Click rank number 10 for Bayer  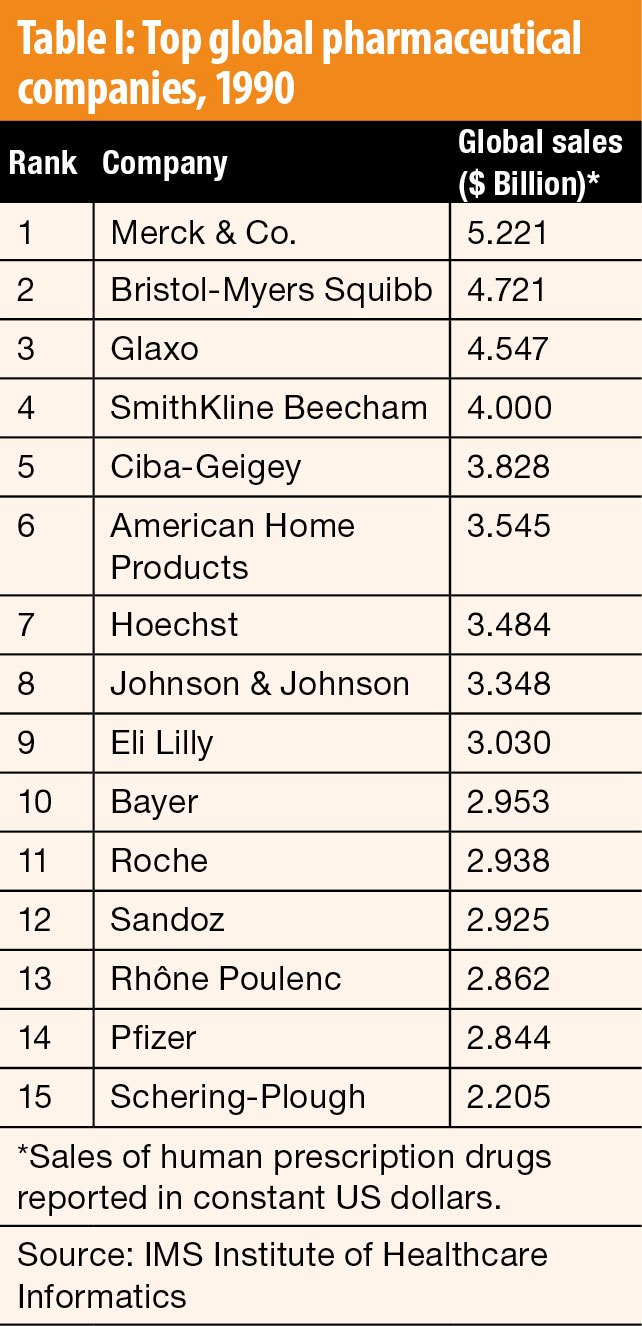tap(35, 802)
